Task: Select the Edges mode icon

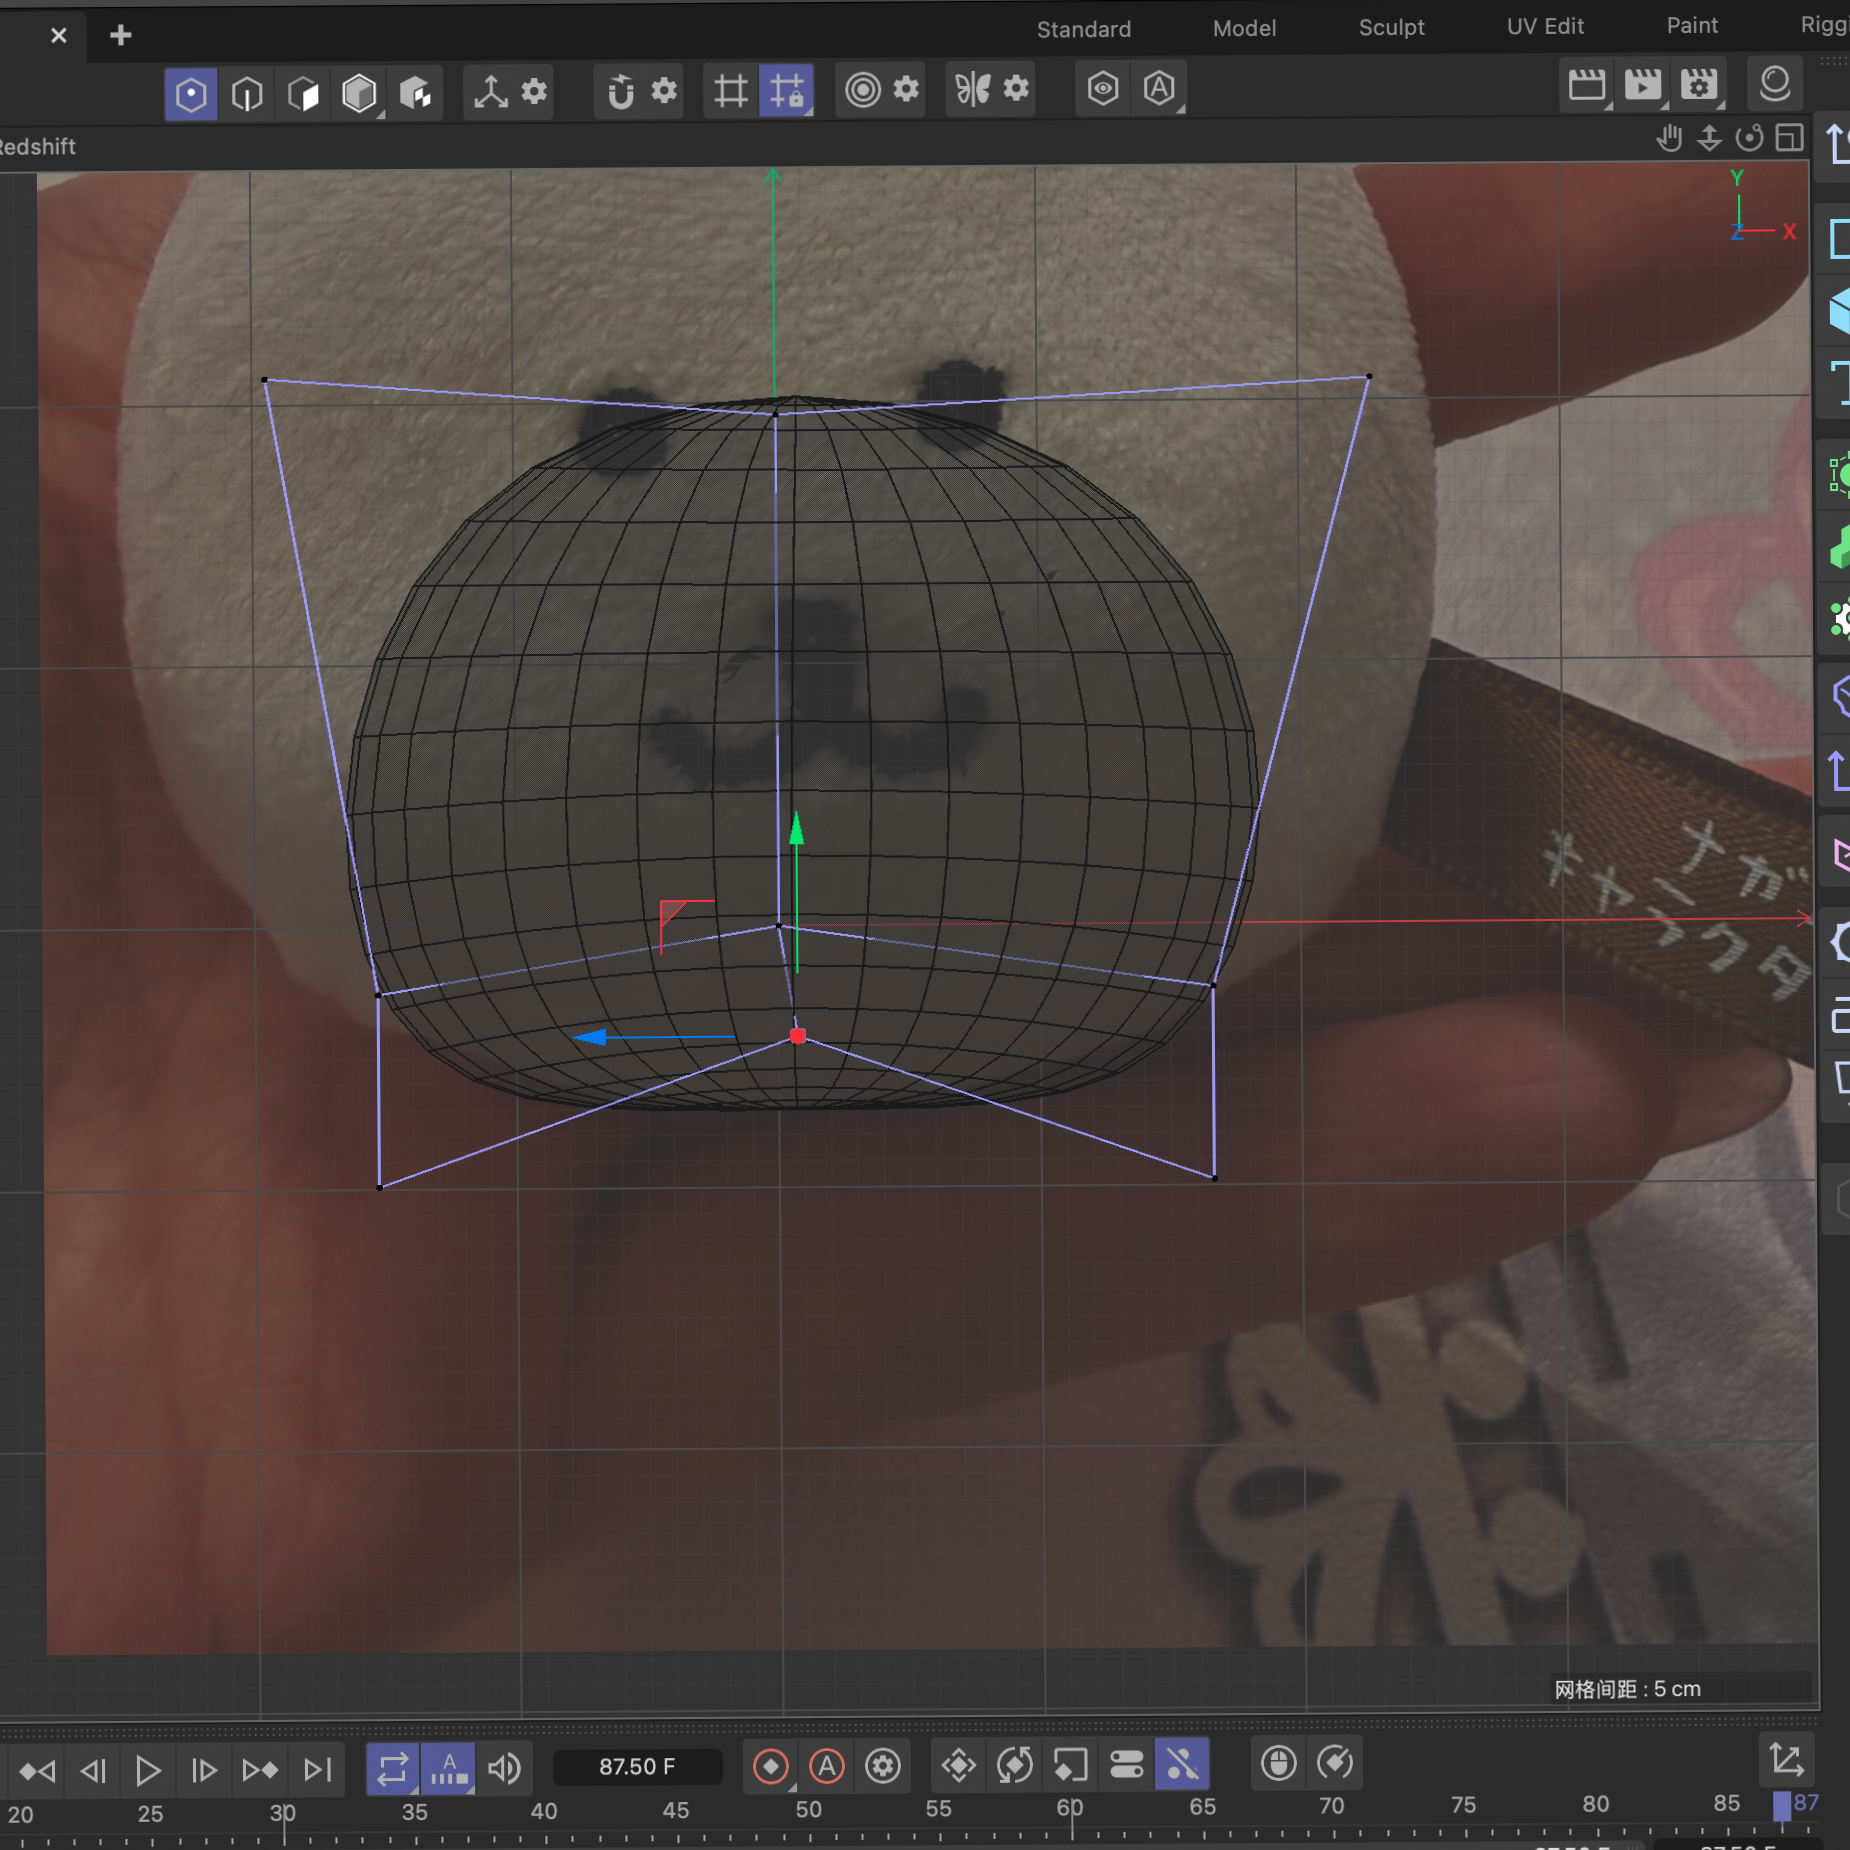Action: 247,94
